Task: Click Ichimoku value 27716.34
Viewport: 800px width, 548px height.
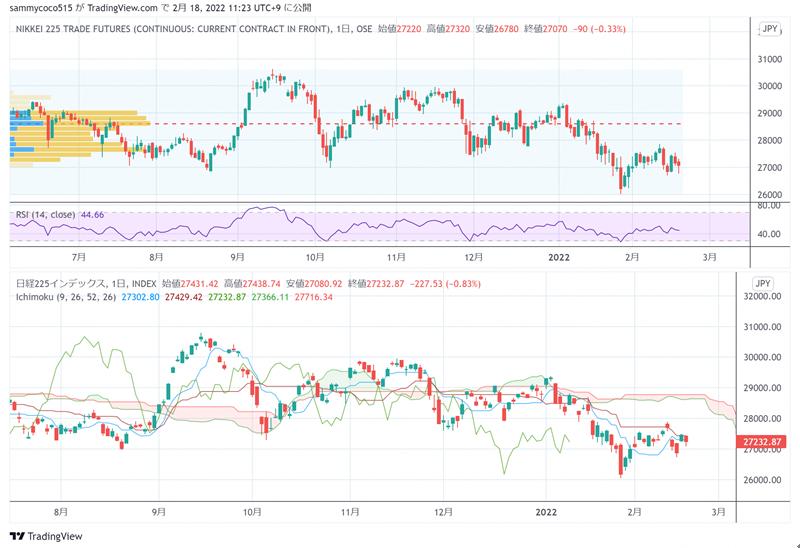Action: 314,297
